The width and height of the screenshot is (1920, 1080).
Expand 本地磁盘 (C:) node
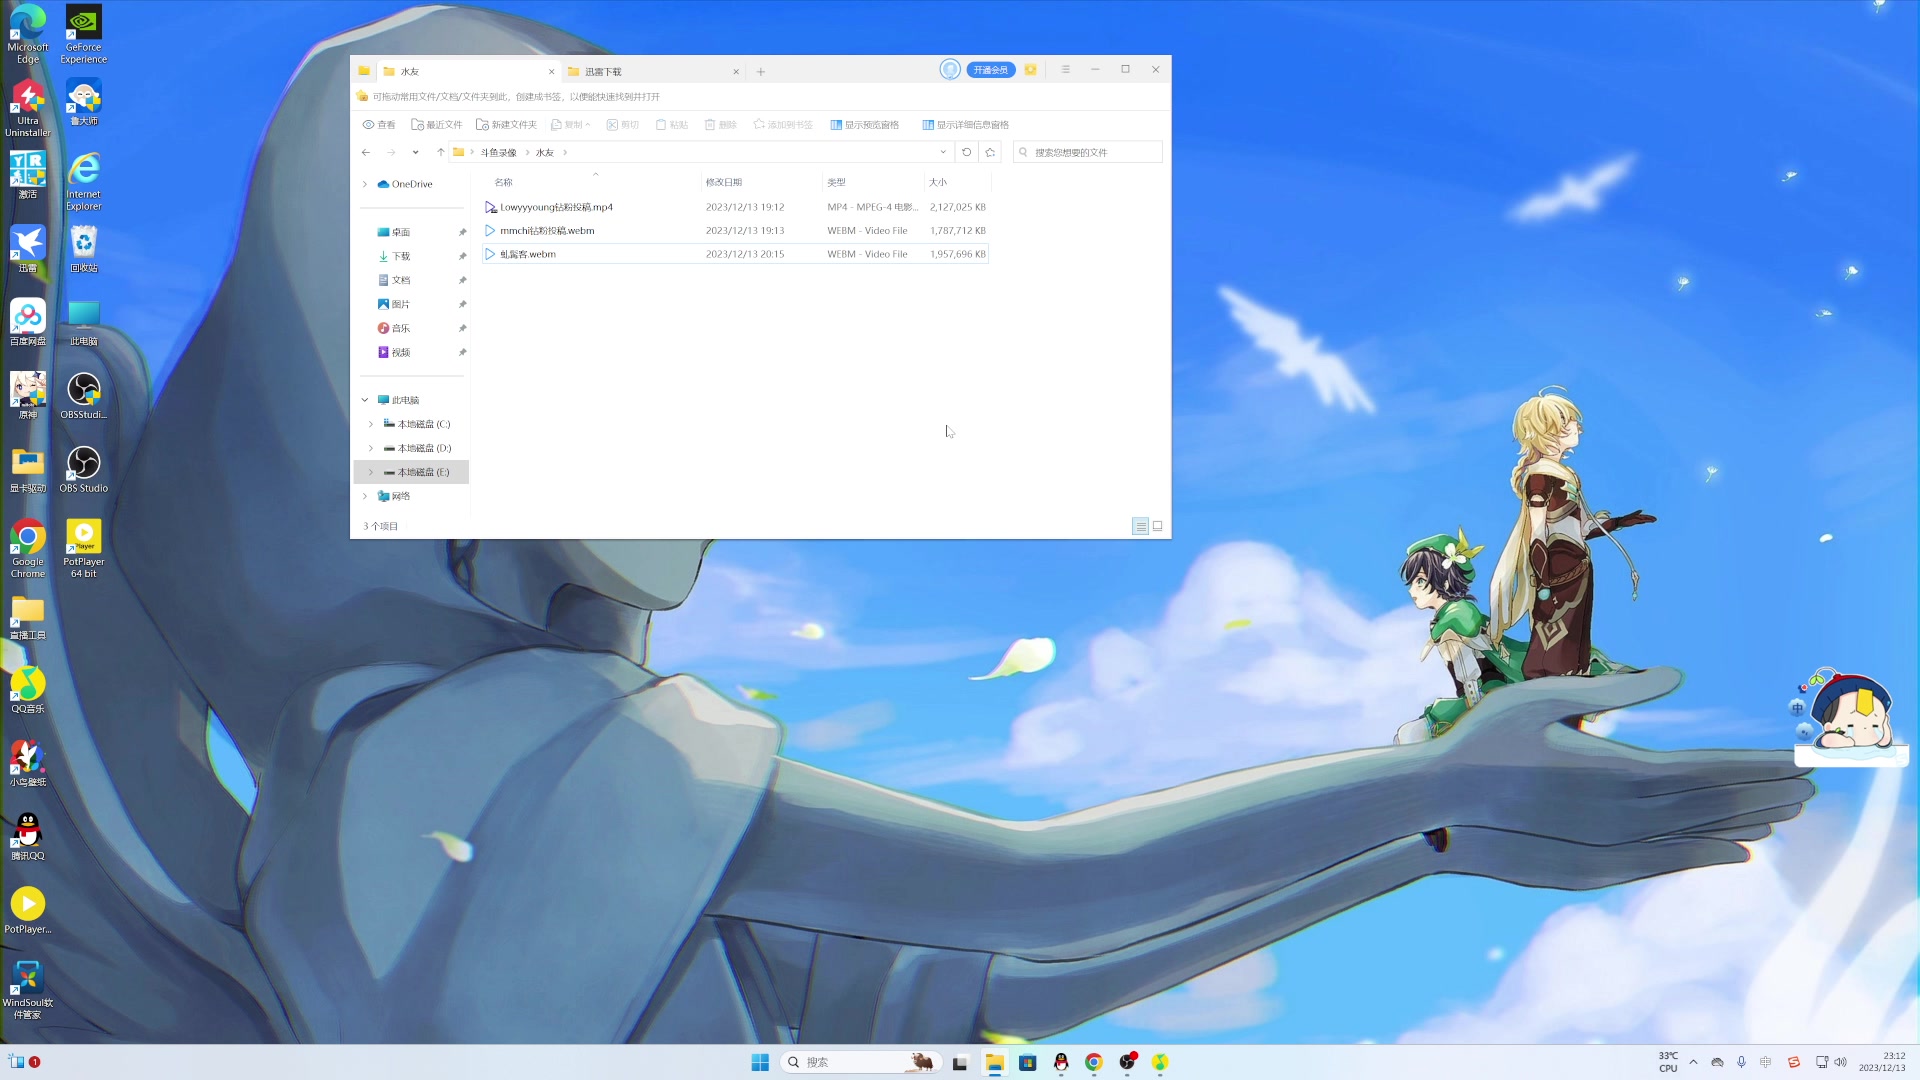371,424
